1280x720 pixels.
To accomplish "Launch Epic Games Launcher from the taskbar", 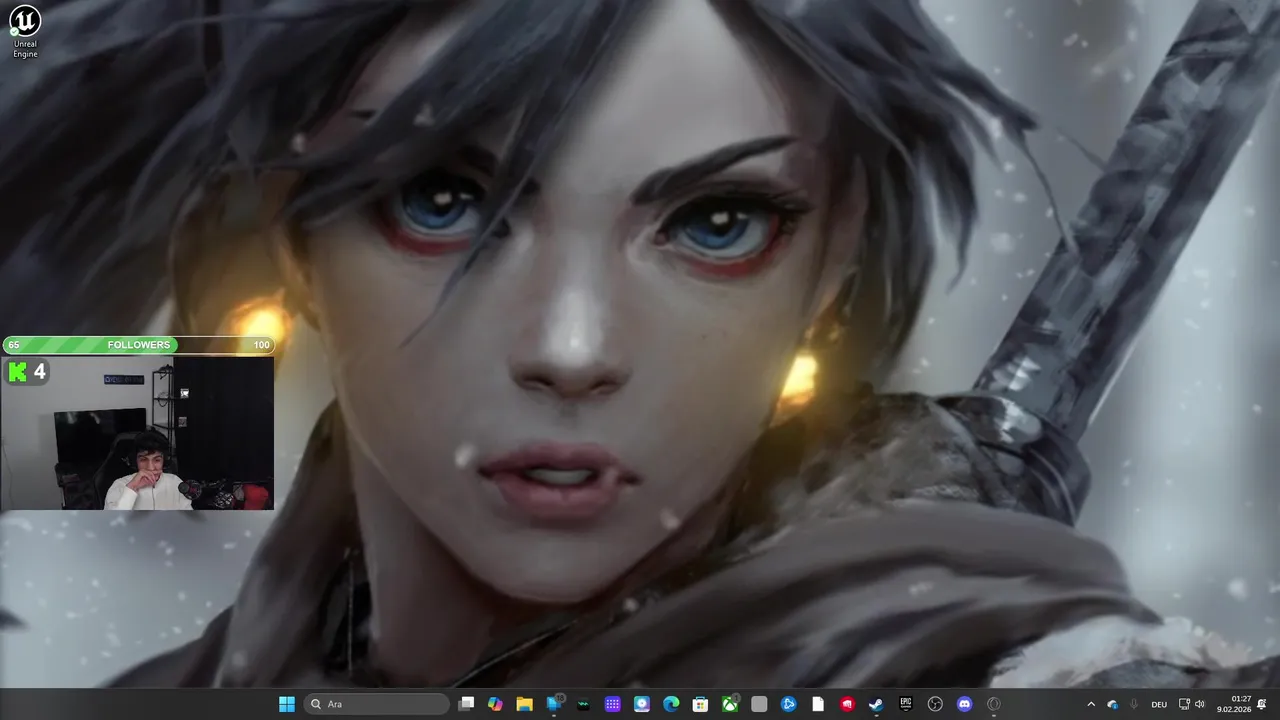I will pyautogui.click(x=906, y=704).
